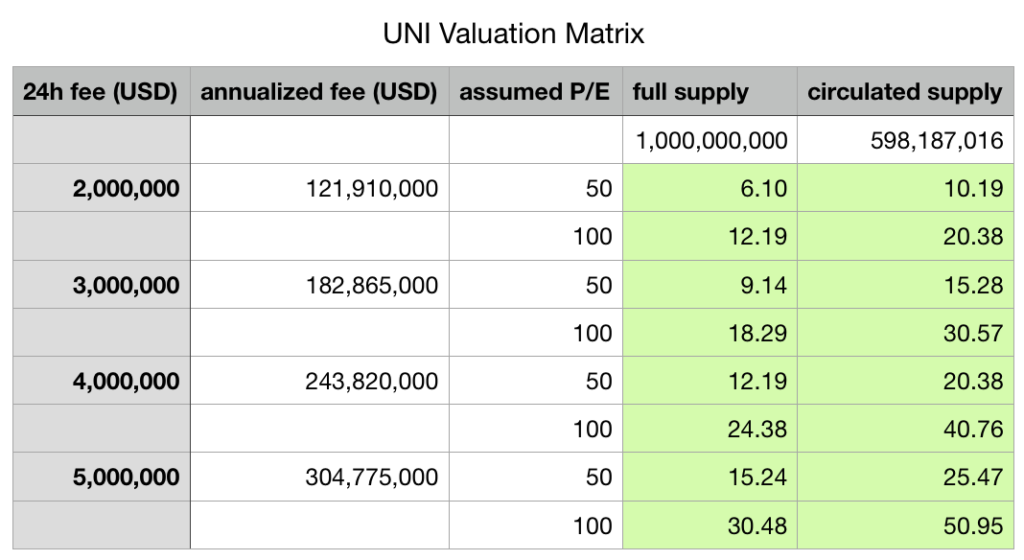
Task: Select the 3,000,000 fee row cell
Action: [102, 285]
